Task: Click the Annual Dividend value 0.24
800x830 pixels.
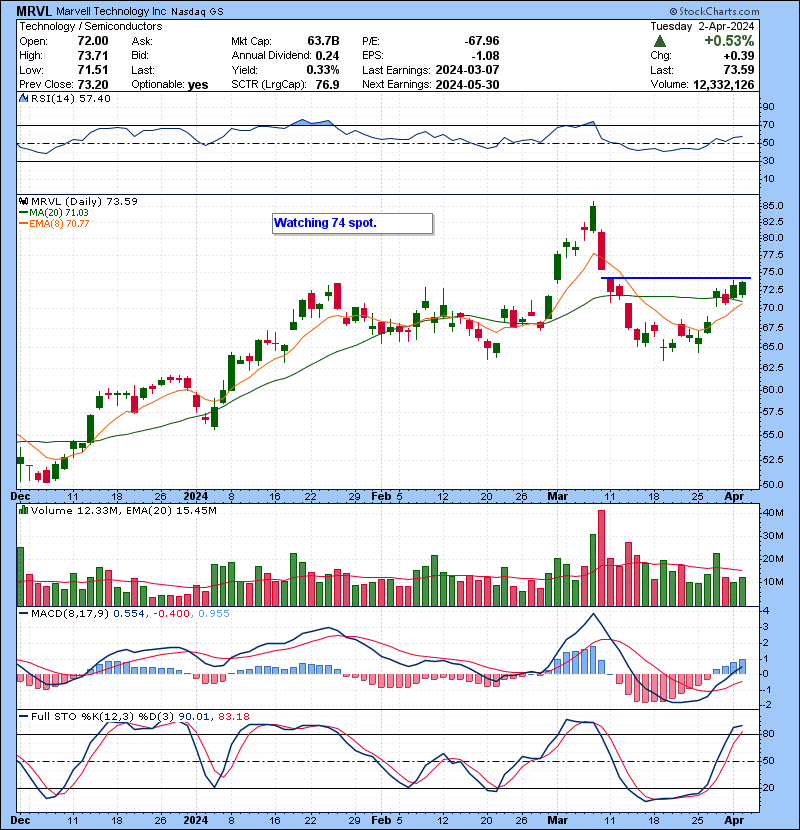Action: 327,56
